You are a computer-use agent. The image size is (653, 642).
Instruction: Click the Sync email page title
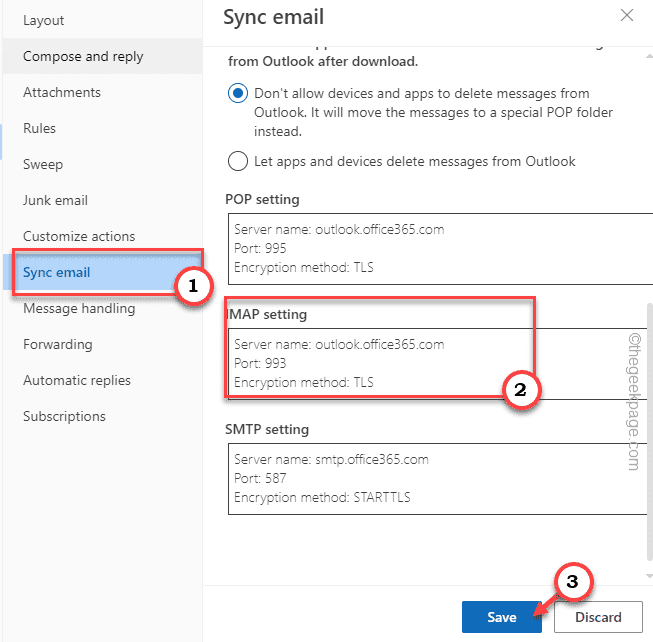pos(274,17)
